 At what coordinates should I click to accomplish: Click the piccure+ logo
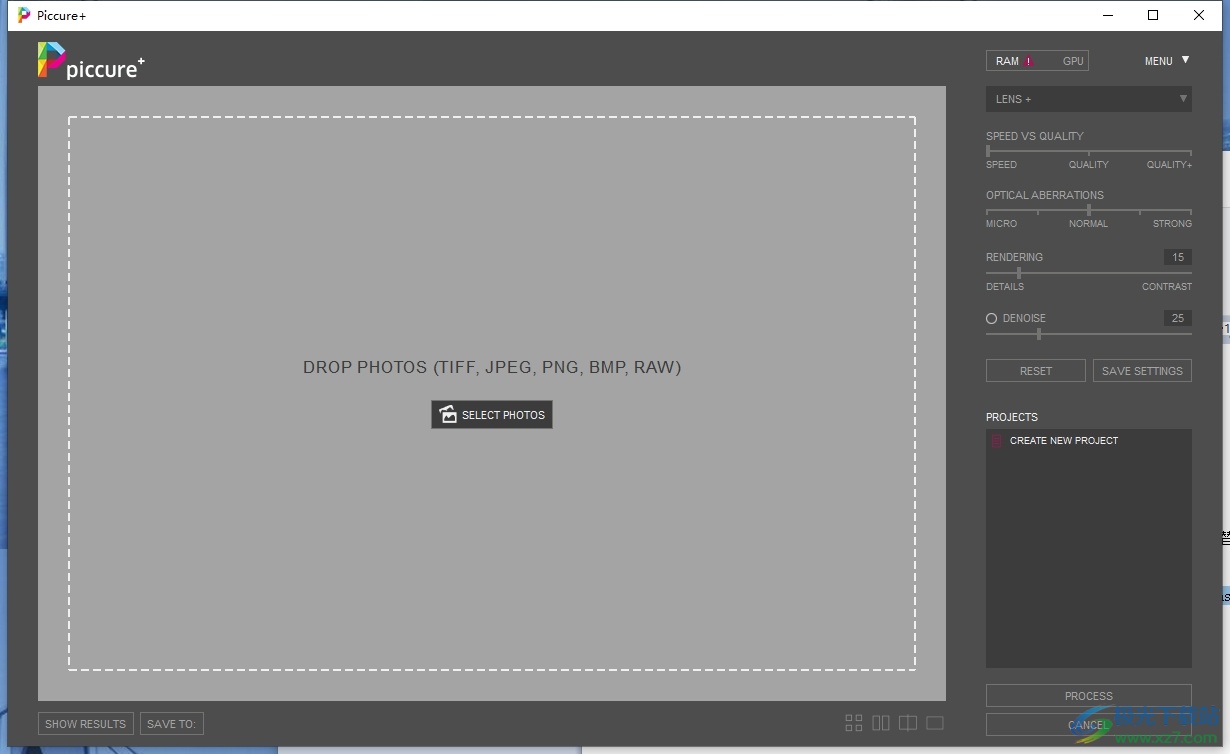click(x=91, y=61)
